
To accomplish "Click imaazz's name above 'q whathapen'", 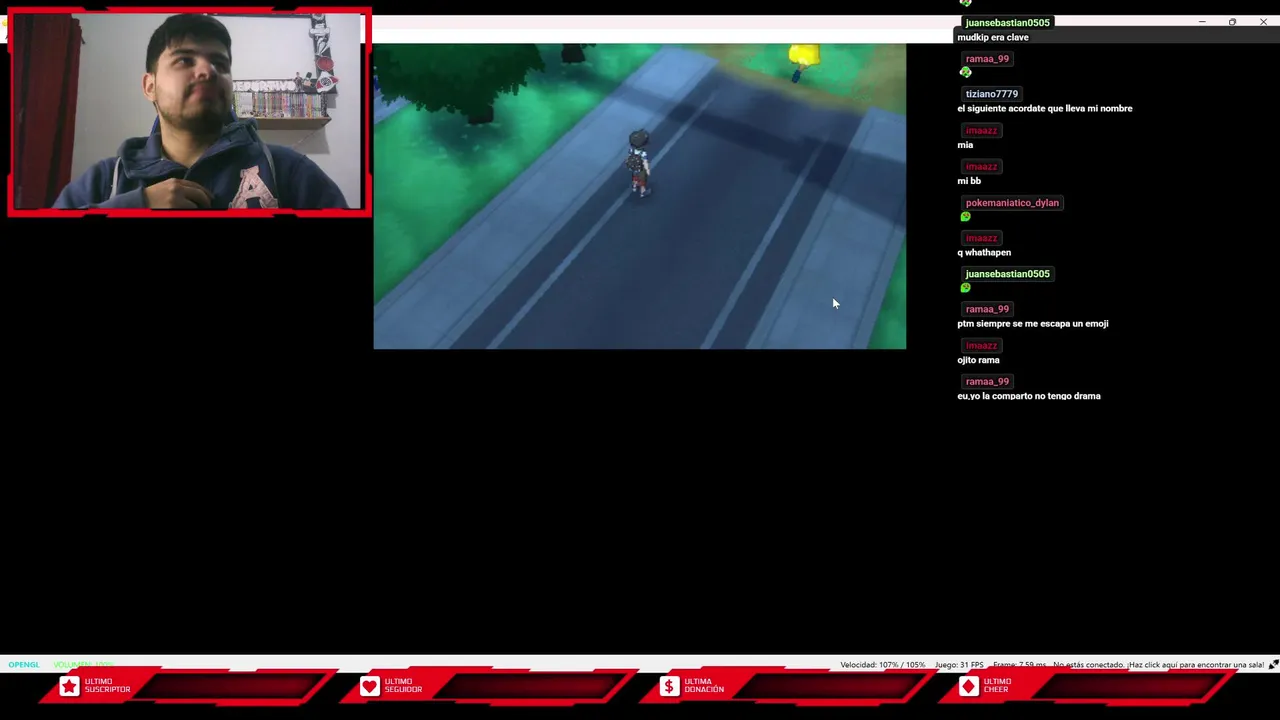I will (981, 238).
